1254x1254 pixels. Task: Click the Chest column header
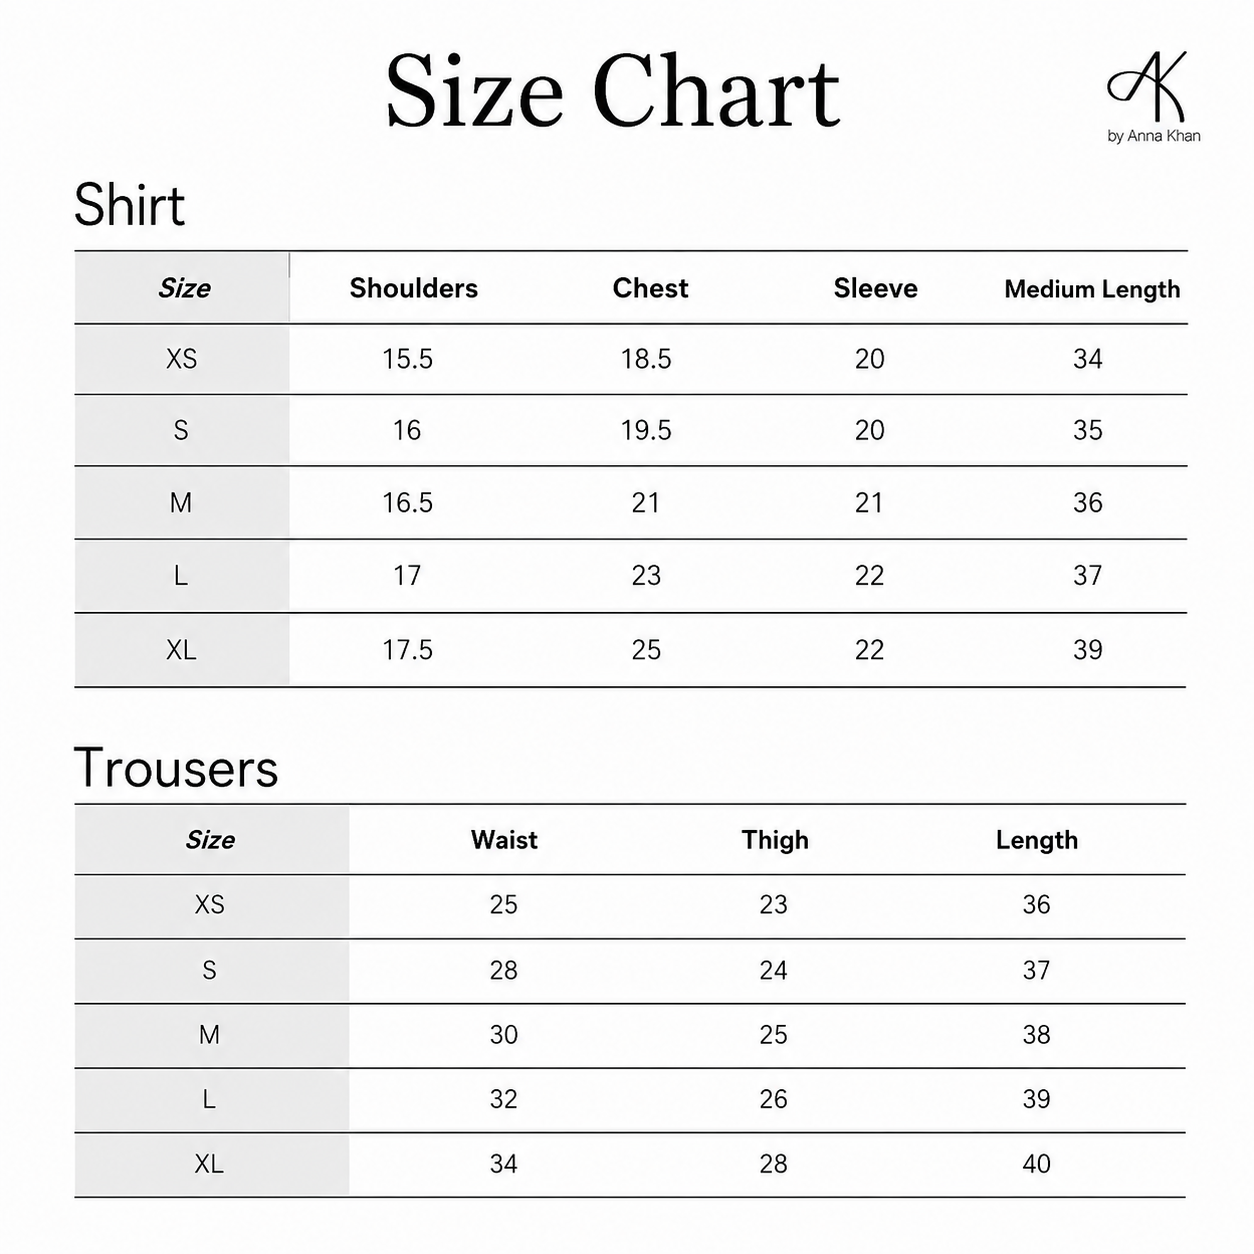(650, 288)
